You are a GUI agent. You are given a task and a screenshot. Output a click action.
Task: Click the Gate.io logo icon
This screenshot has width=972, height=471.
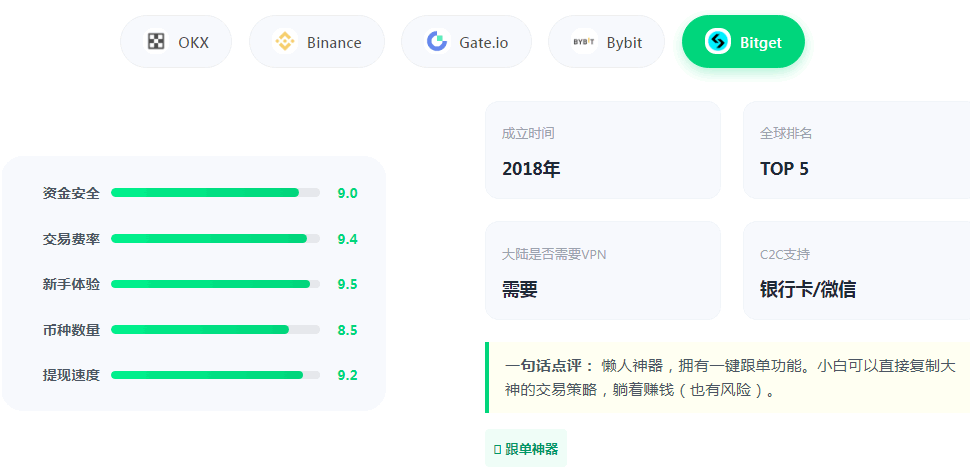tap(437, 42)
